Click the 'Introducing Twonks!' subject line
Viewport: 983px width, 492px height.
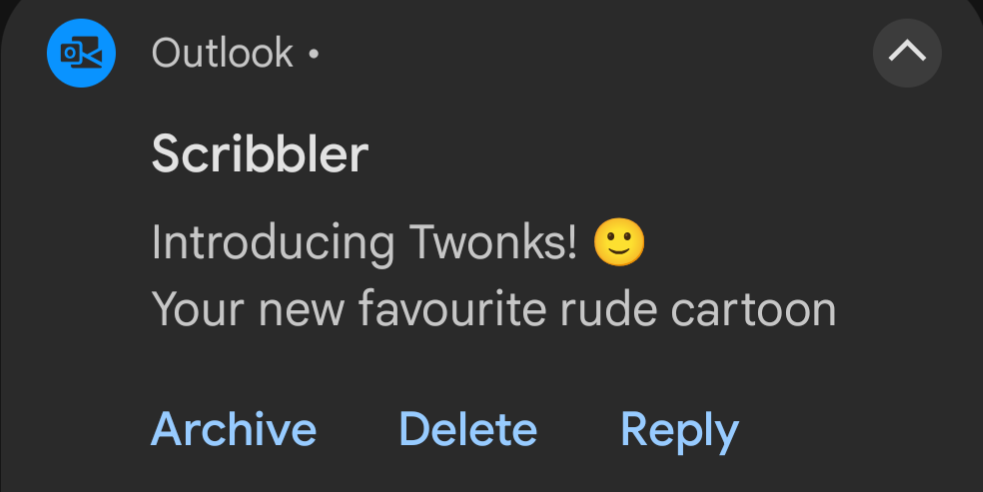[x=364, y=243]
